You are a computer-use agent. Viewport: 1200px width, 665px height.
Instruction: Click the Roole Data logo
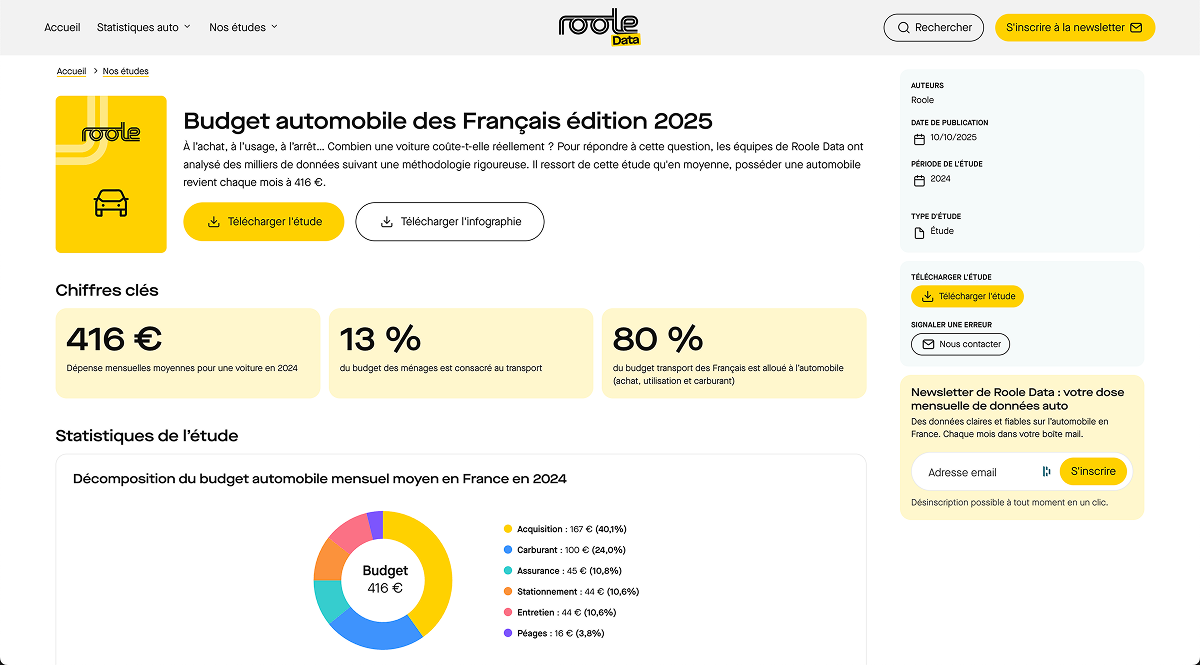(599, 27)
